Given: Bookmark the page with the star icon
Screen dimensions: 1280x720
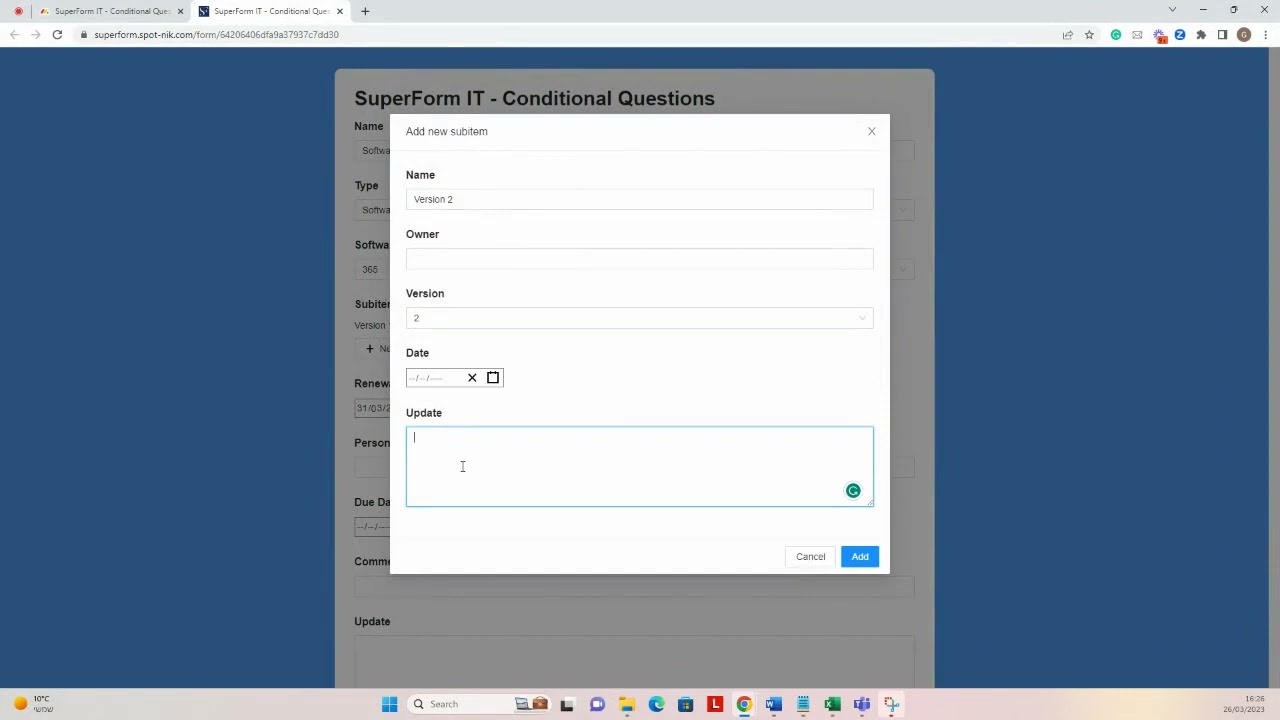Looking at the screenshot, I should tap(1090, 34).
